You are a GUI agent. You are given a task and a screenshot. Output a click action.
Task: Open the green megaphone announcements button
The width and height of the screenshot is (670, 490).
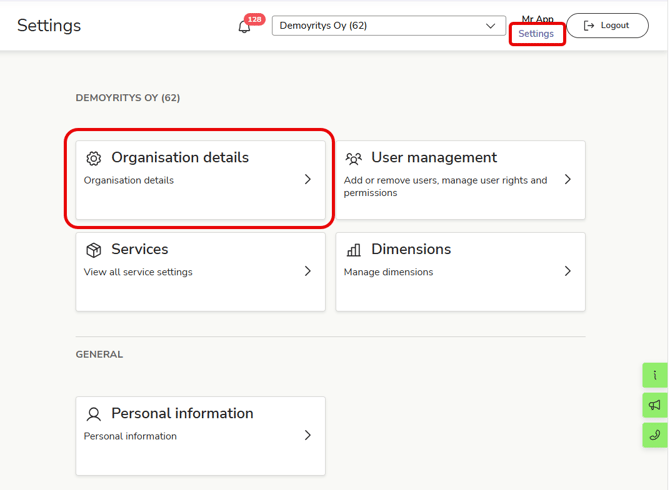[655, 405]
